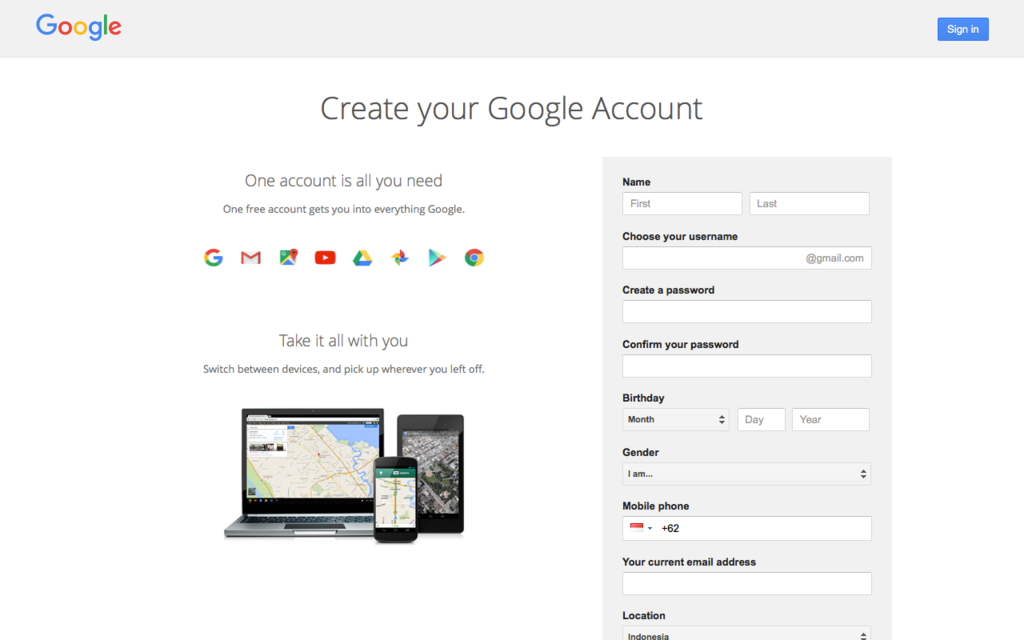The image size is (1024, 640).
Task: Click the Google Maps icon
Action: (x=288, y=257)
